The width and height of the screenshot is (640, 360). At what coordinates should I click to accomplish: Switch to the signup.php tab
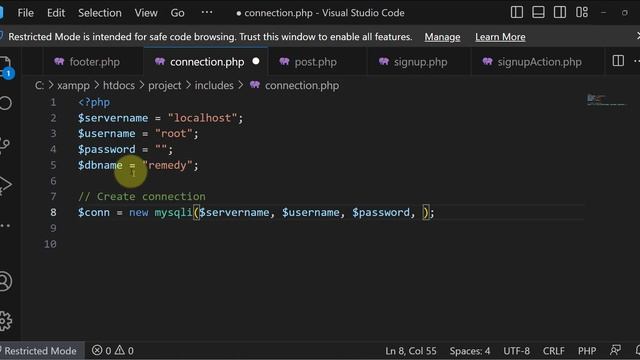(x=420, y=62)
